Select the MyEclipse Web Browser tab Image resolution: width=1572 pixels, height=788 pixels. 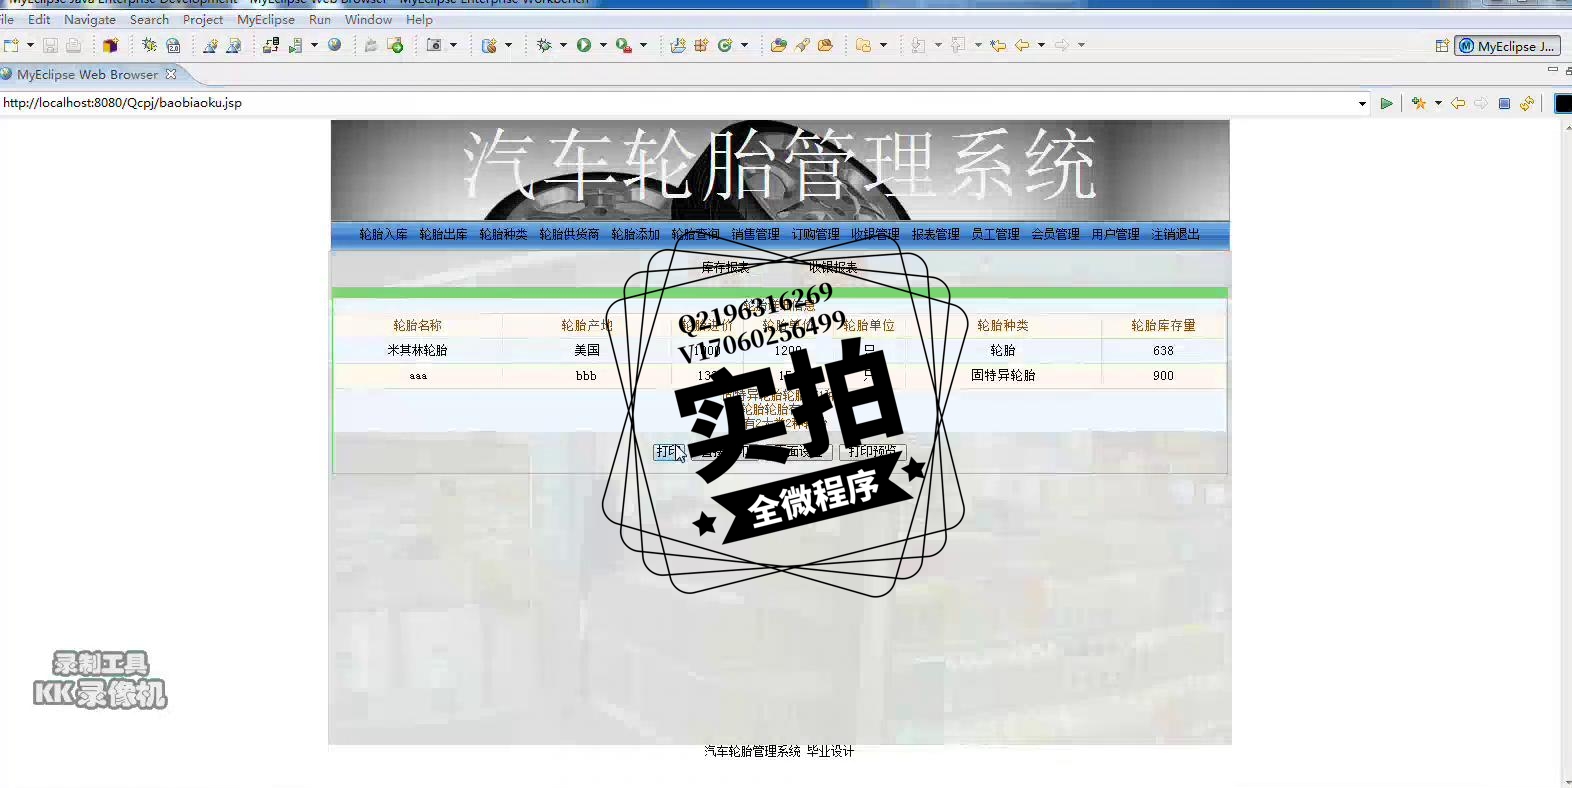(x=87, y=74)
